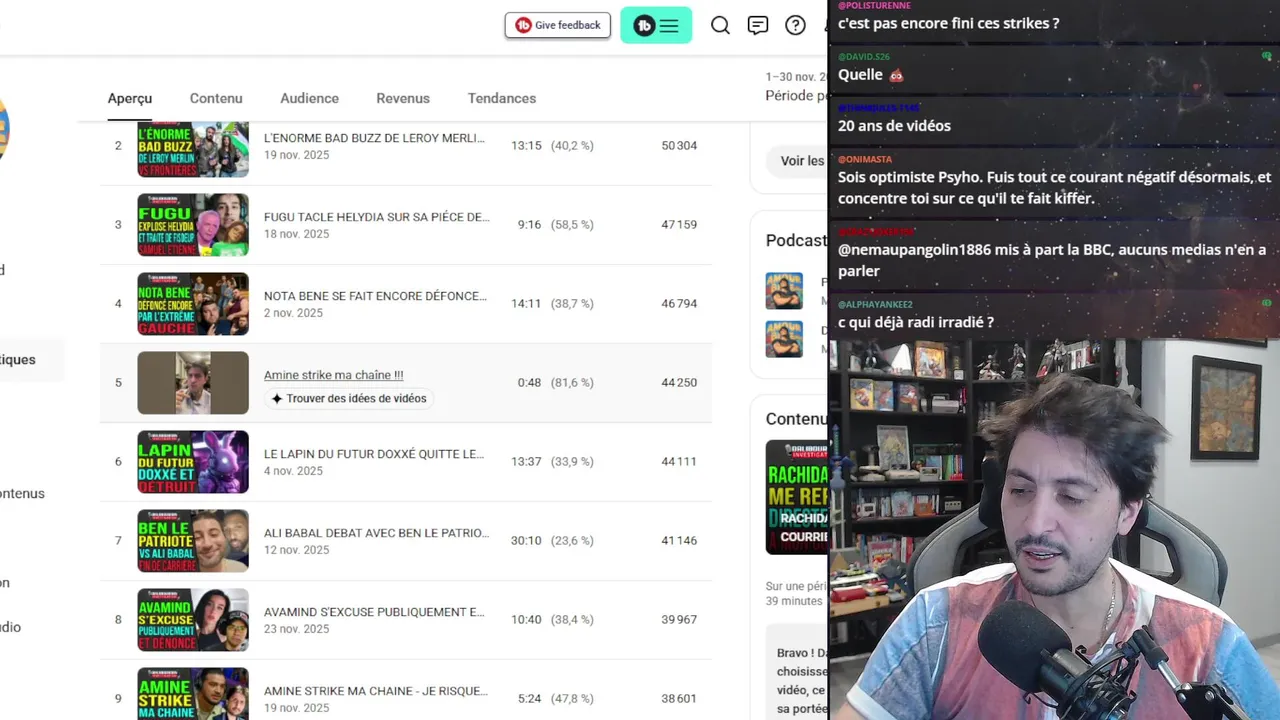Open the Amine strike ma chaîne !!! thumbnail
Image resolution: width=1280 pixels, height=720 pixels.
[x=193, y=383]
